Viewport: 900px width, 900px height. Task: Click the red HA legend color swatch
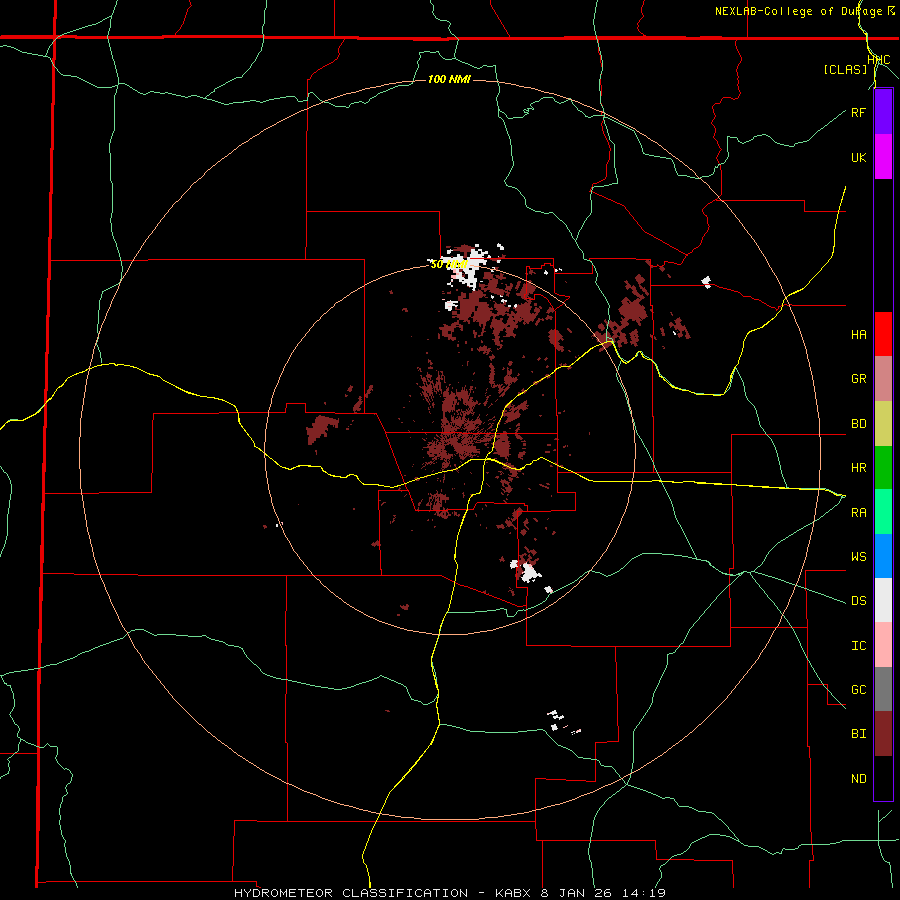(883, 334)
